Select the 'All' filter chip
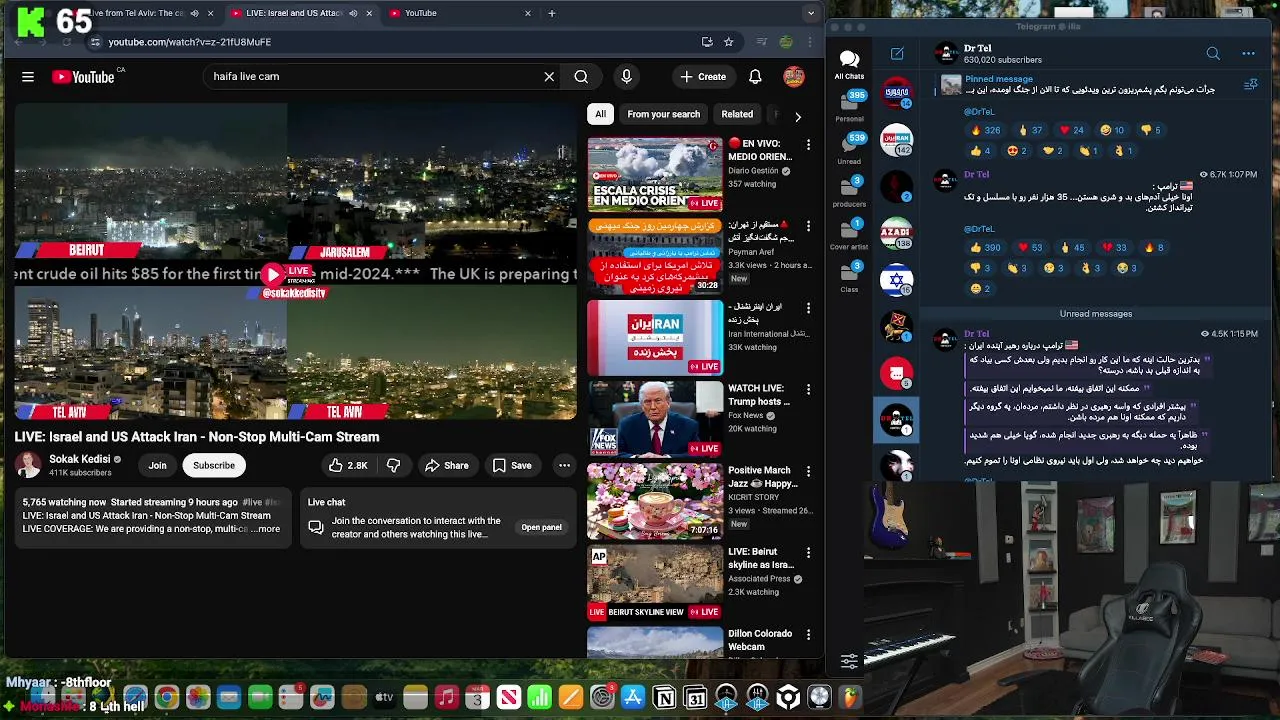 point(600,114)
